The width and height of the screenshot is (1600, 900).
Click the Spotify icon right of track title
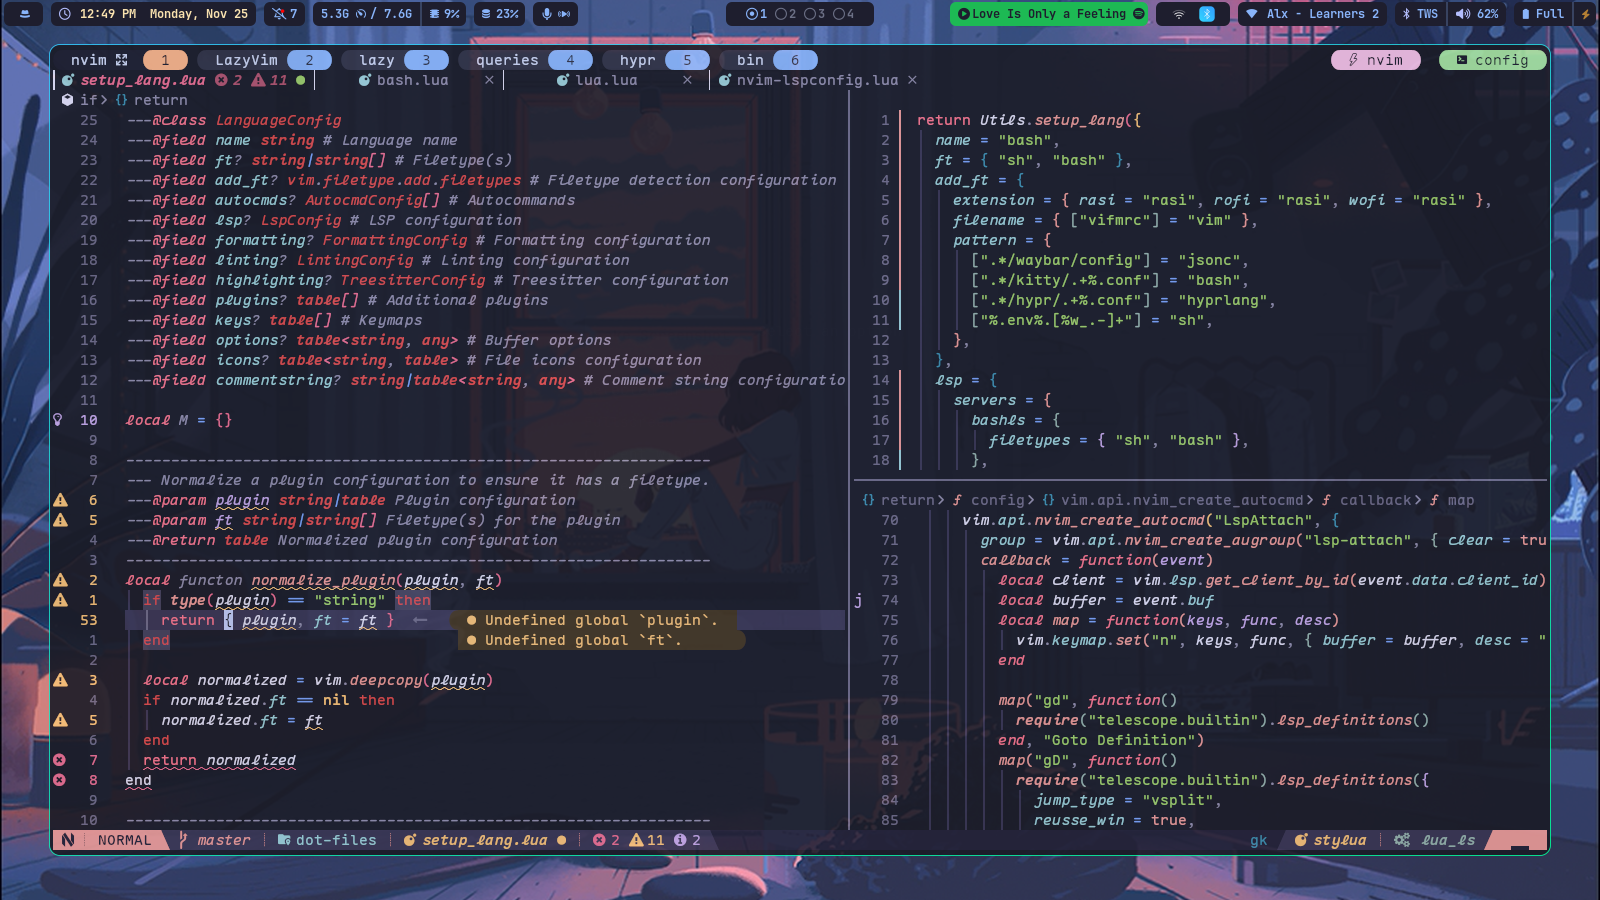pos(1138,14)
